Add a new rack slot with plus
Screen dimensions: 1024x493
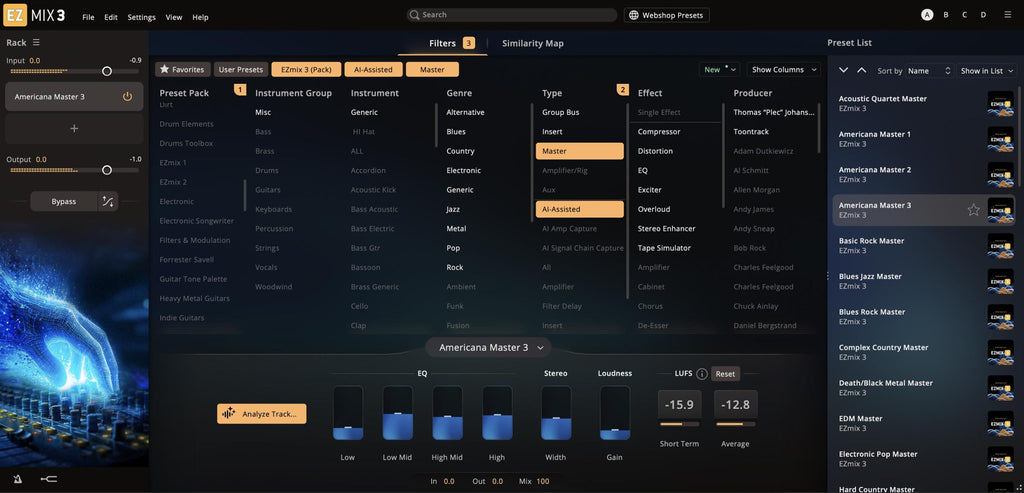(74, 129)
